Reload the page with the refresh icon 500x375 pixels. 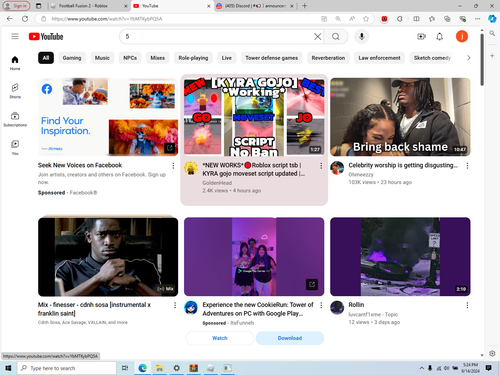(25, 19)
